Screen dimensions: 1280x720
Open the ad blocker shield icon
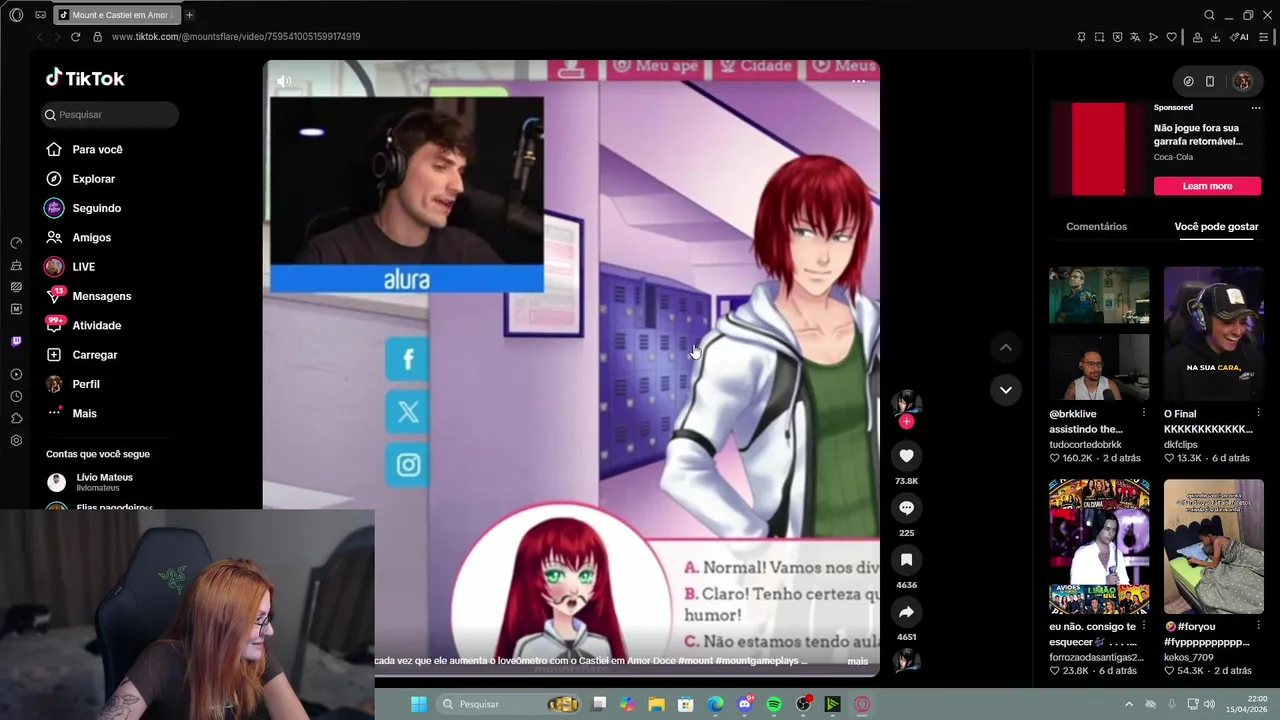point(1117,37)
